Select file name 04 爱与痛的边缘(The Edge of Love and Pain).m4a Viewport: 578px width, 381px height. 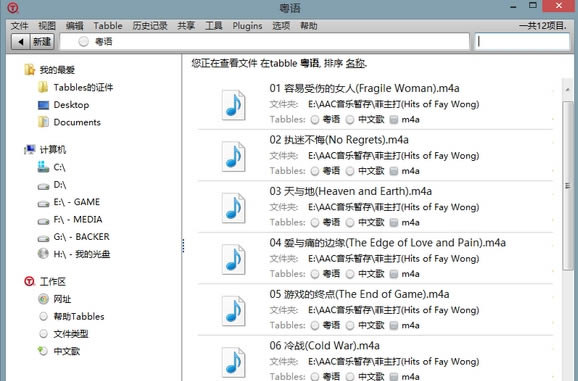point(387,243)
